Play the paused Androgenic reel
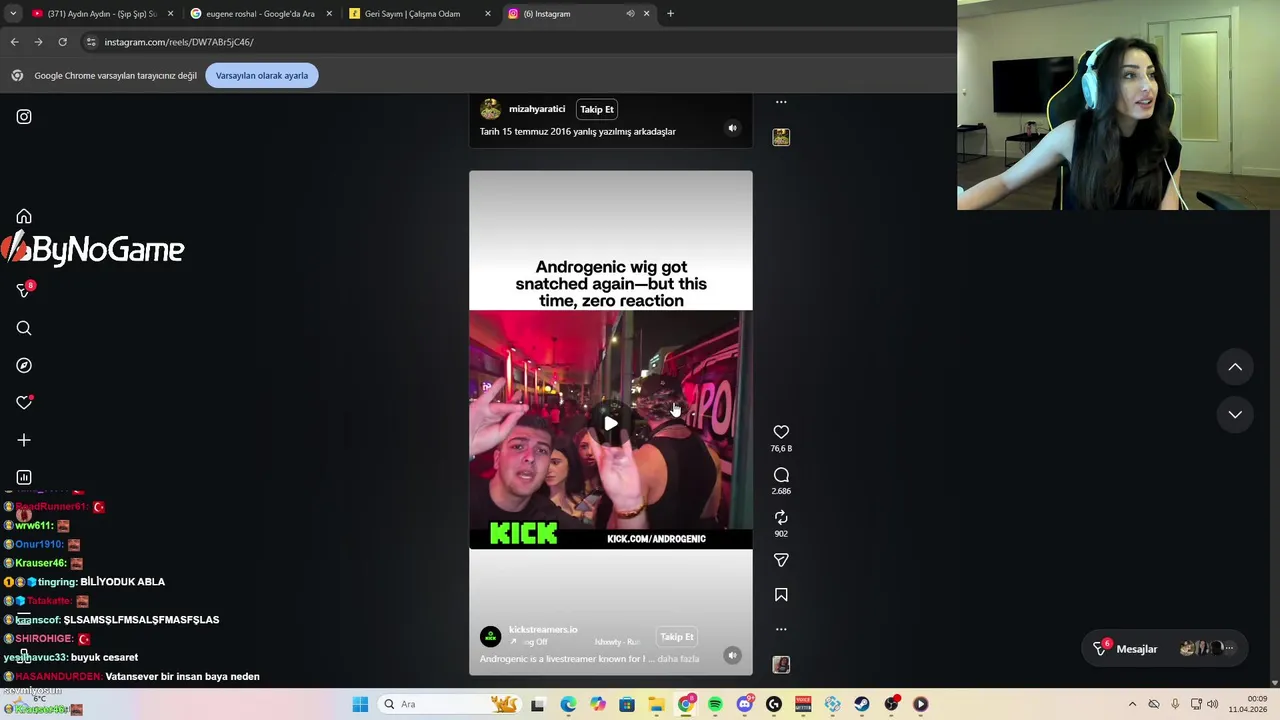This screenshot has height=720, width=1280. [611, 423]
